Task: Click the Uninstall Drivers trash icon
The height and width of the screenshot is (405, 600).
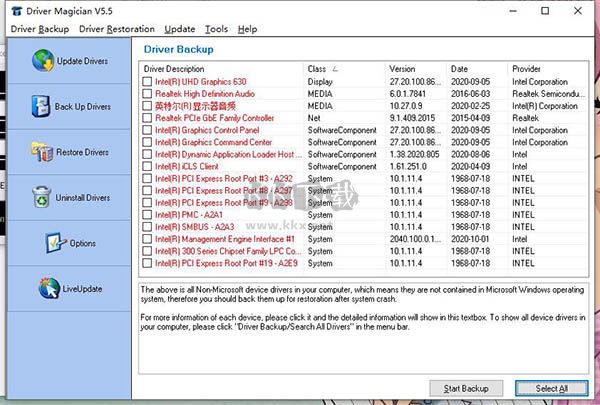Action: tap(41, 198)
